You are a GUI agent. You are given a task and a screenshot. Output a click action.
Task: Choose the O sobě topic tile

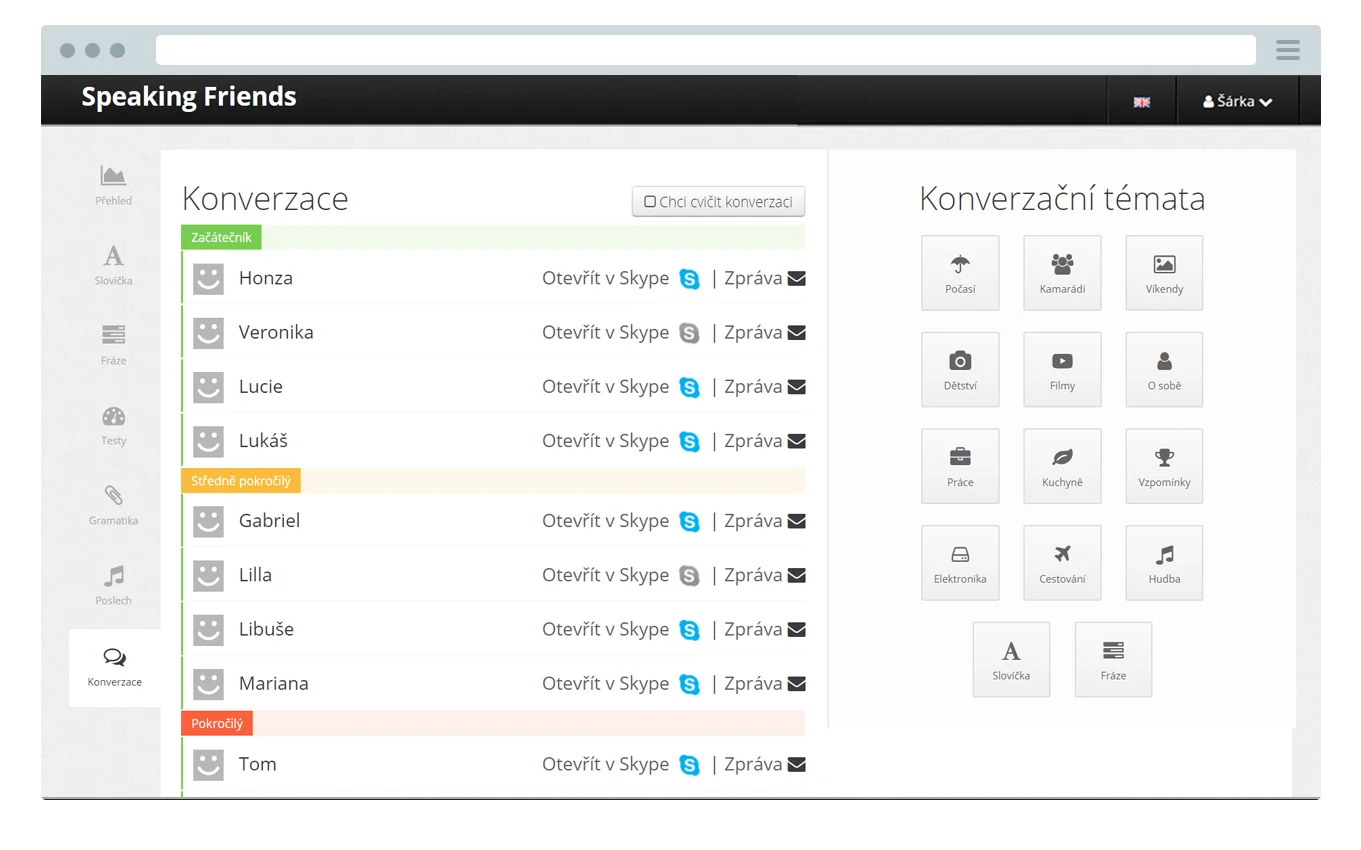tap(1164, 369)
